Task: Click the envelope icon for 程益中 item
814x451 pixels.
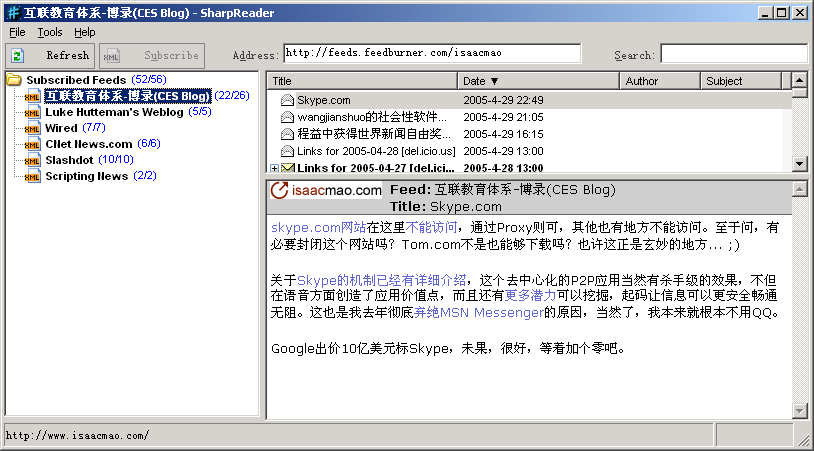Action: [x=287, y=134]
